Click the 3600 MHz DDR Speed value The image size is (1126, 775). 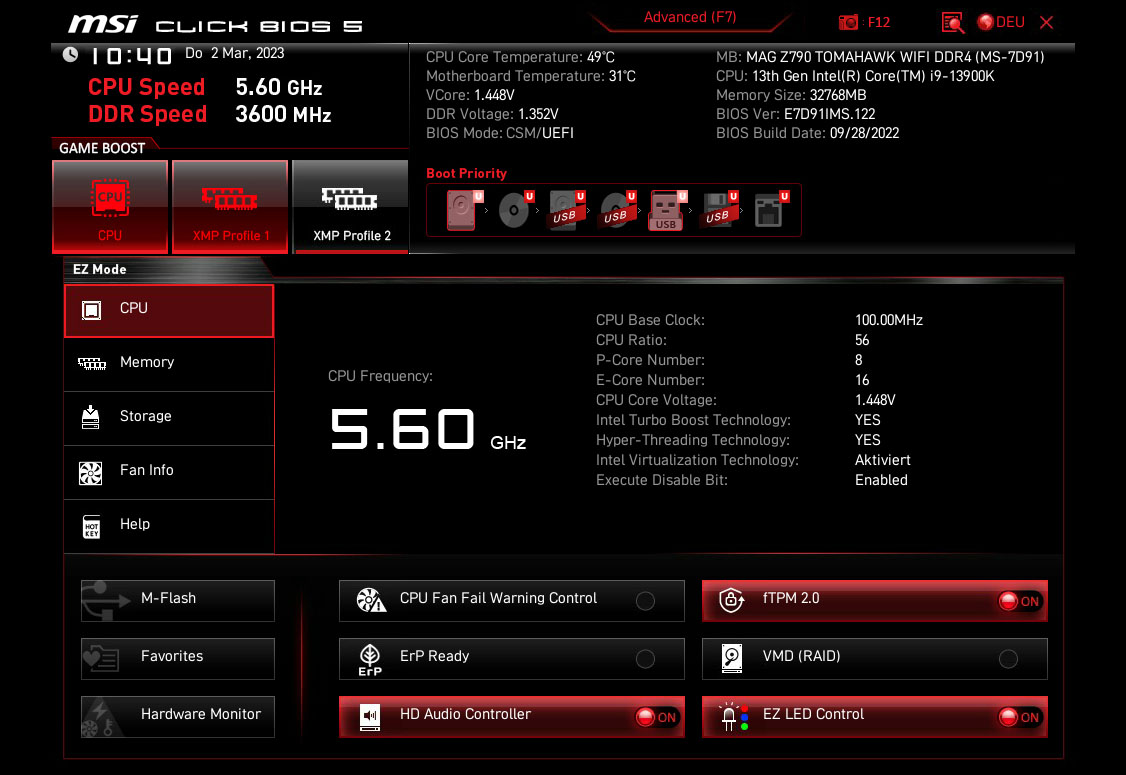point(283,114)
